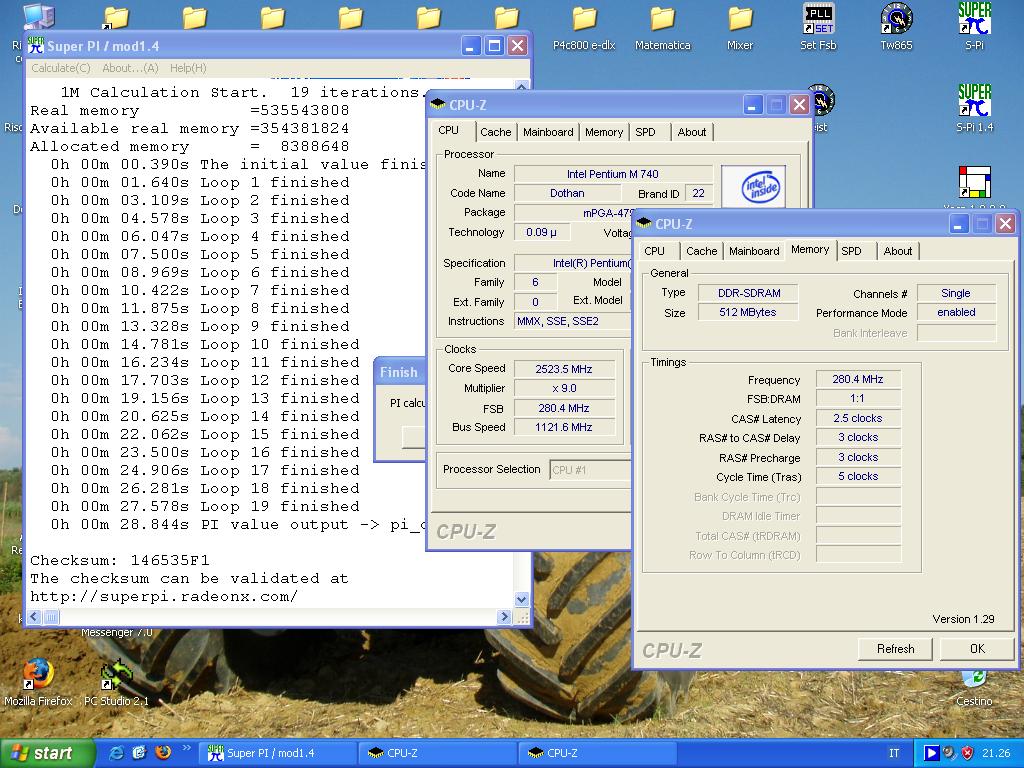The height and width of the screenshot is (768, 1024).
Task: Click the Size field 512 MBytes
Action: click(x=748, y=312)
